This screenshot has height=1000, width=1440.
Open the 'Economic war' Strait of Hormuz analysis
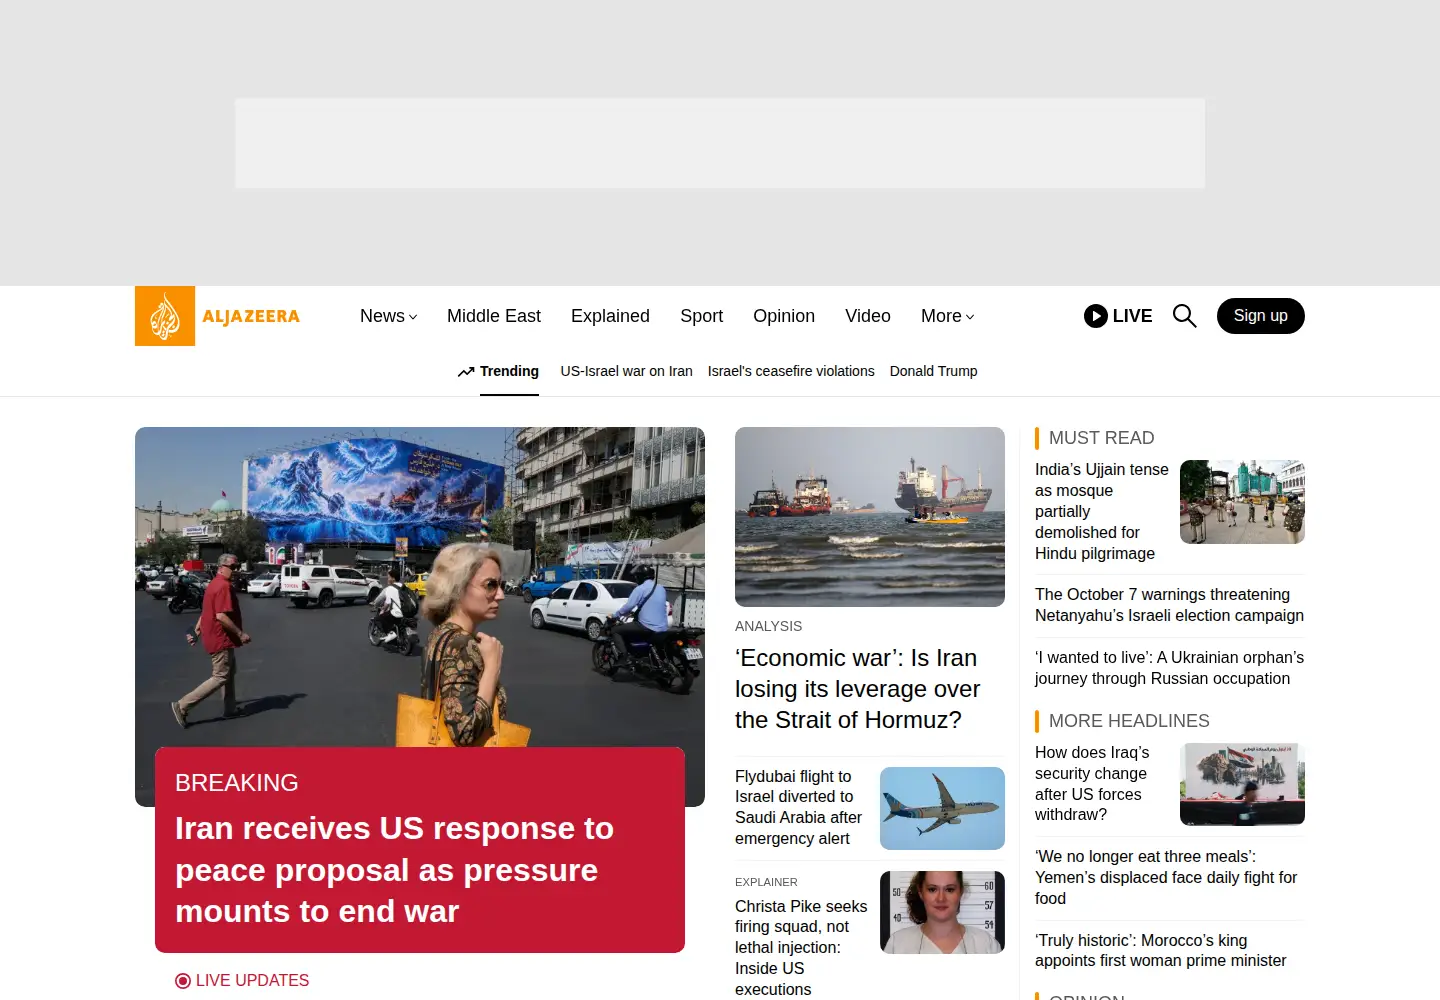click(857, 689)
